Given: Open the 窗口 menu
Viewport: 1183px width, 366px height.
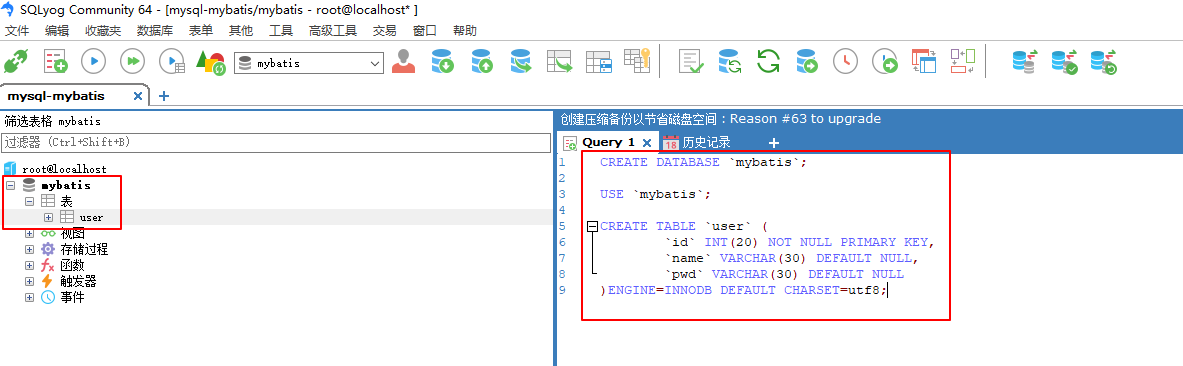Looking at the screenshot, I should (425, 31).
